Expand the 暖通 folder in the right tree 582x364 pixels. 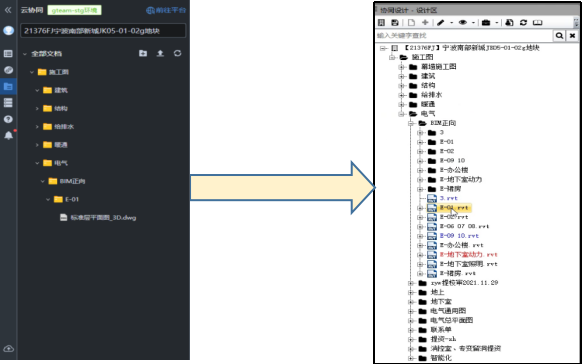click(401, 104)
